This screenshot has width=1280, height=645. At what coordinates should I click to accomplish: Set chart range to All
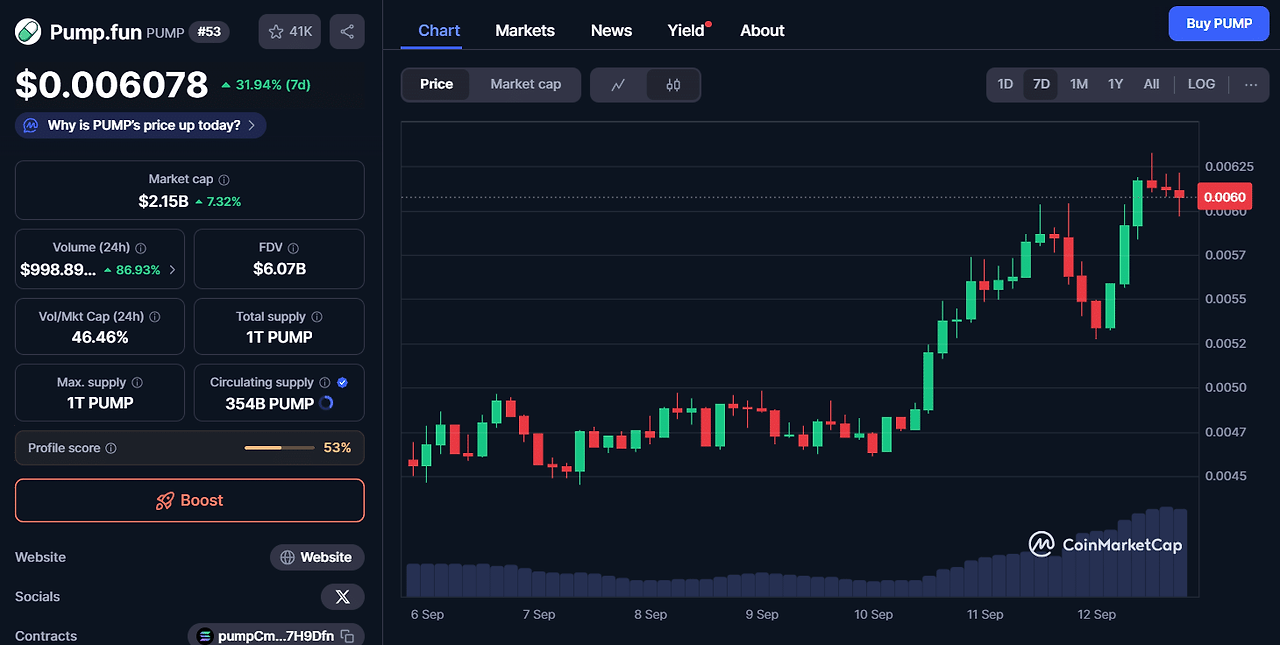coord(1151,84)
